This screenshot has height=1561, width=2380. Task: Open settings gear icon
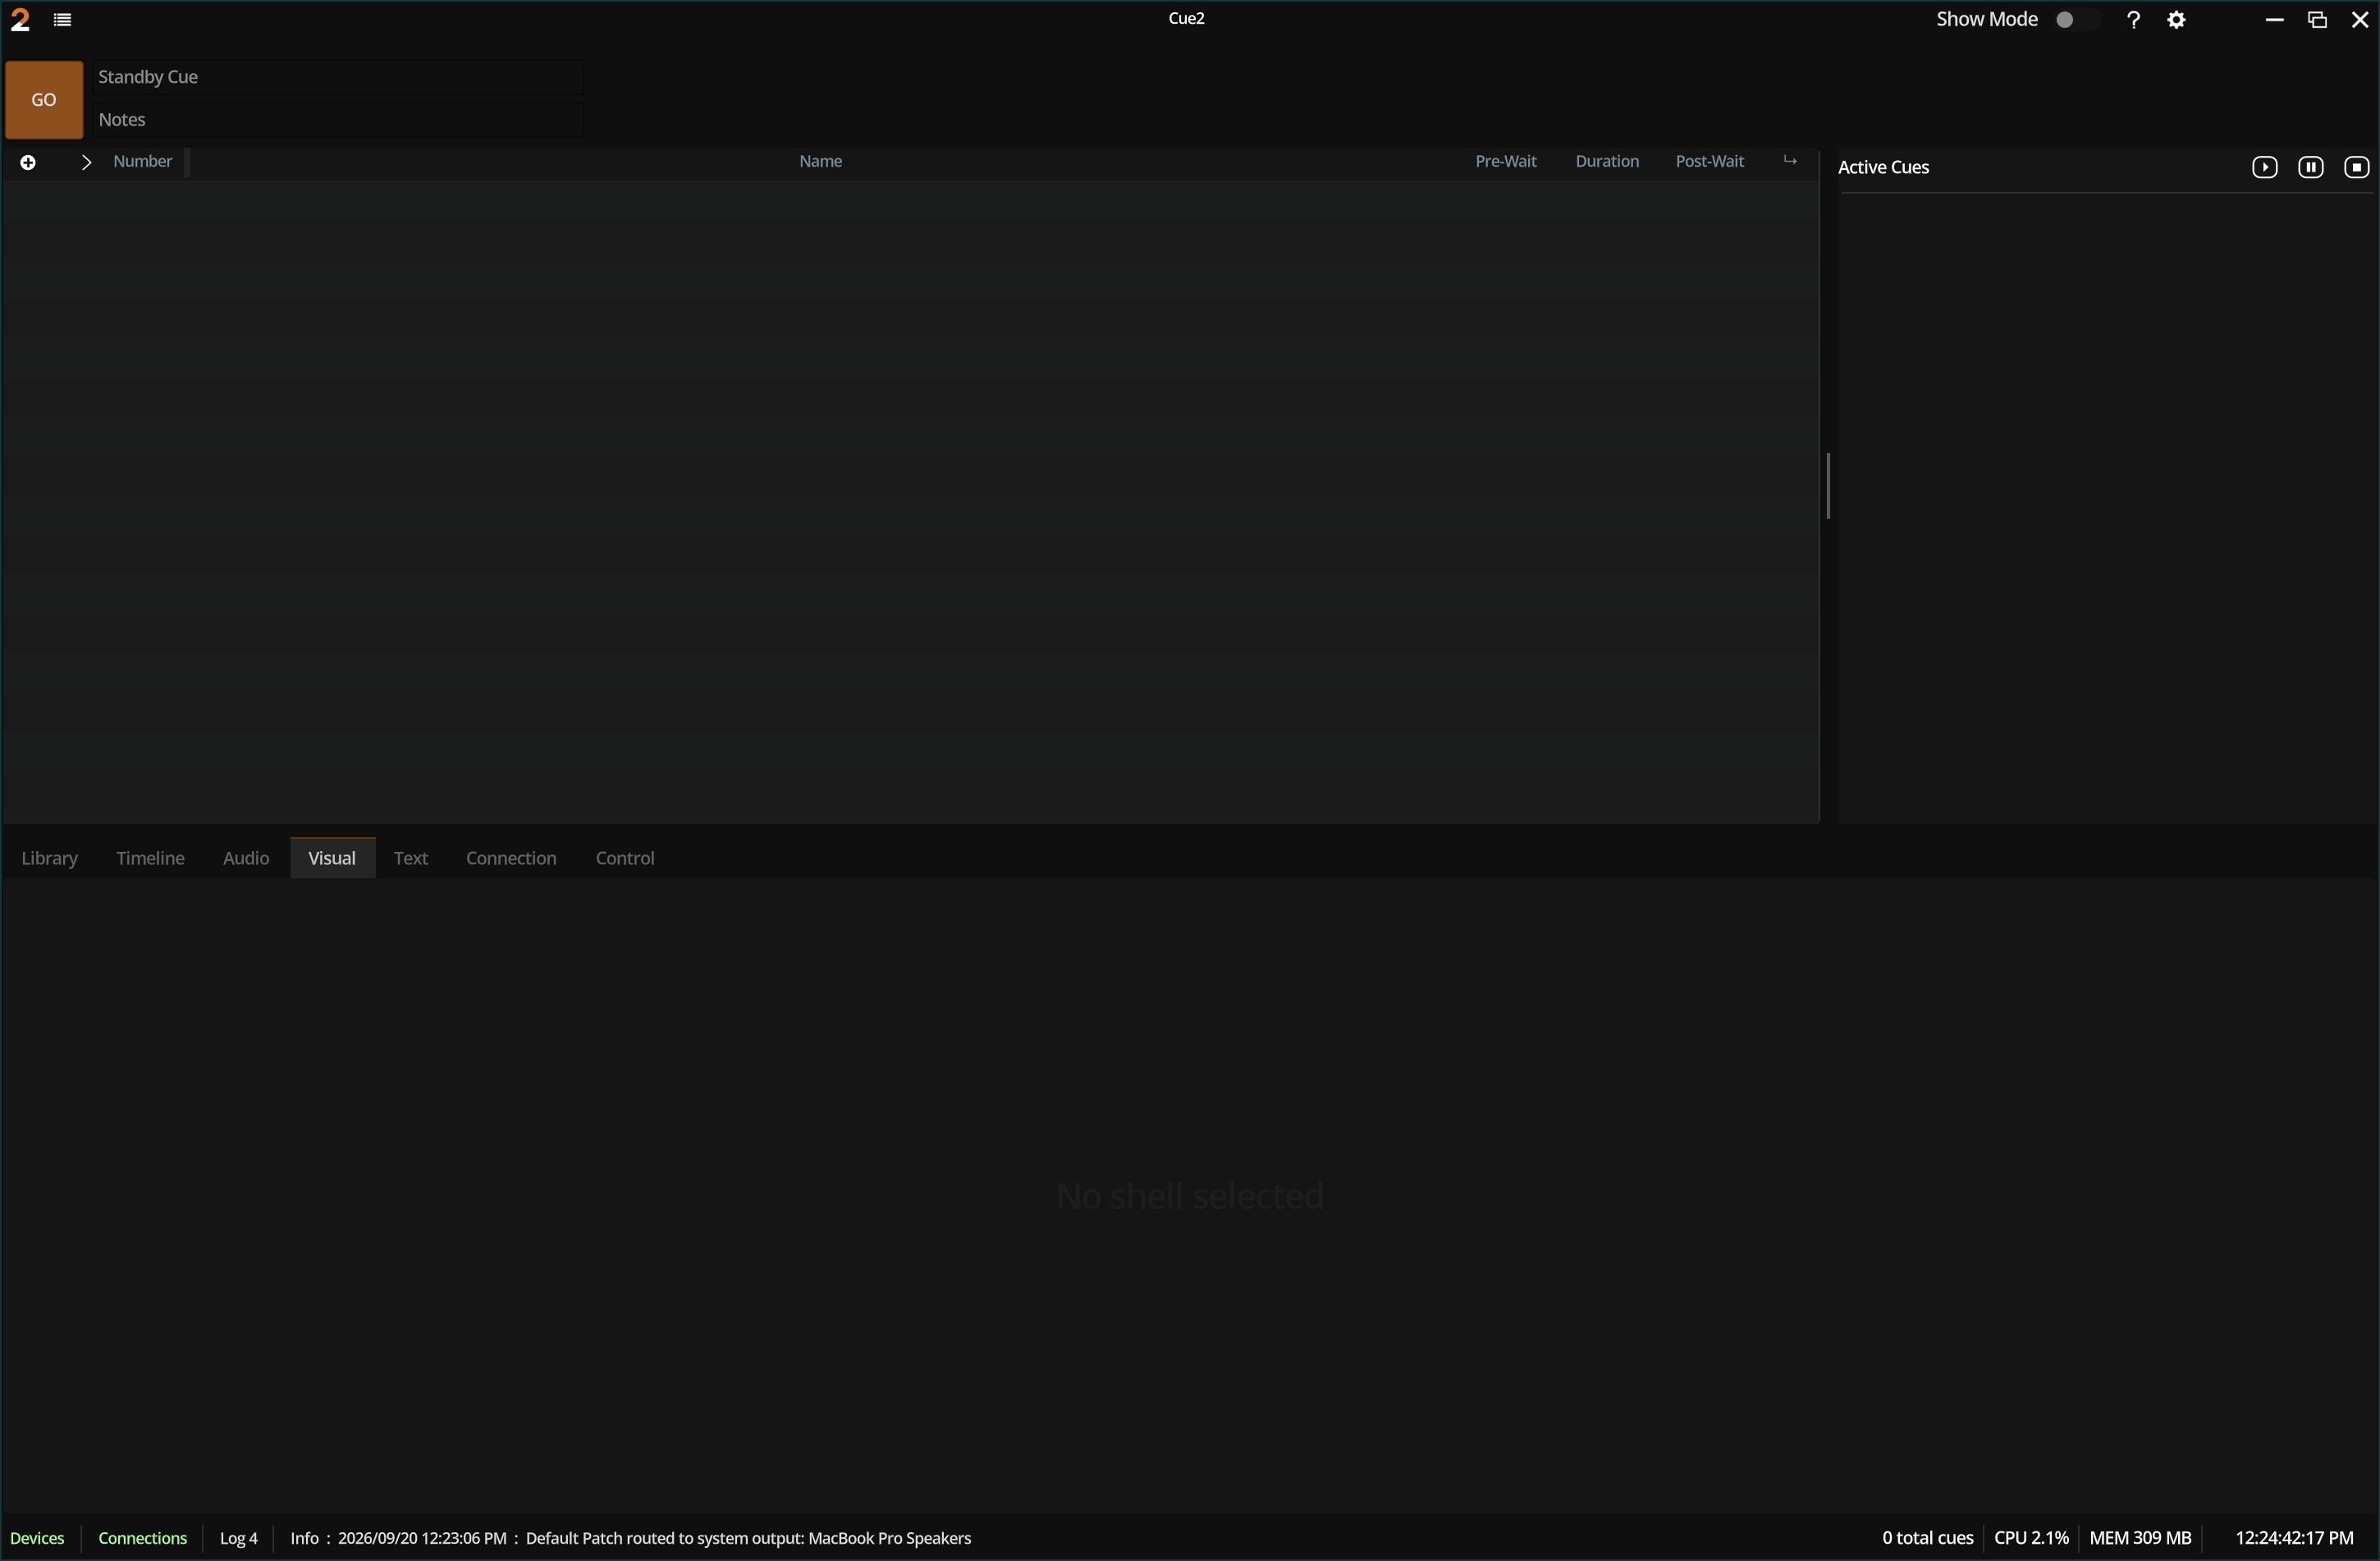[x=2176, y=20]
